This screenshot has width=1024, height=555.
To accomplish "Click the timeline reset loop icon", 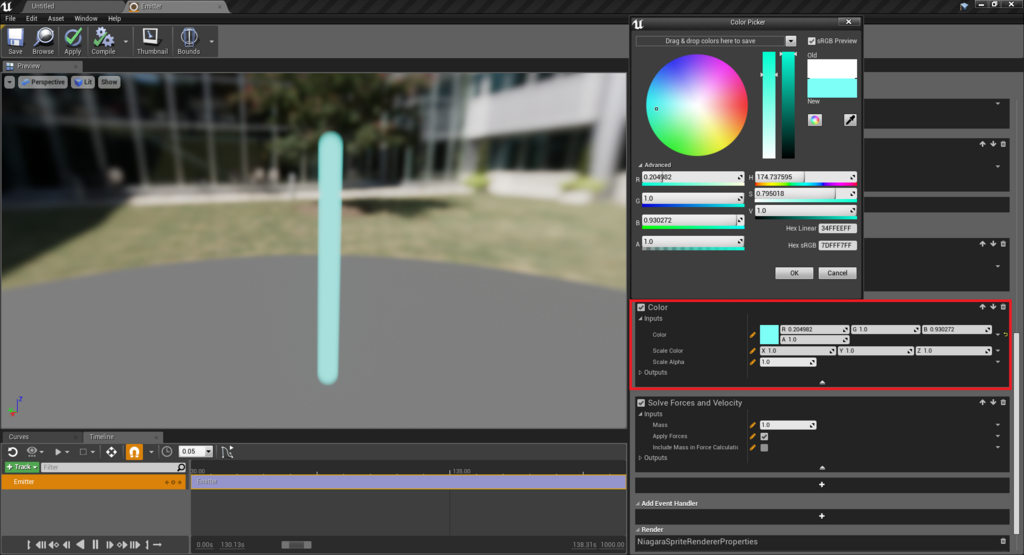I will (x=12, y=452).
